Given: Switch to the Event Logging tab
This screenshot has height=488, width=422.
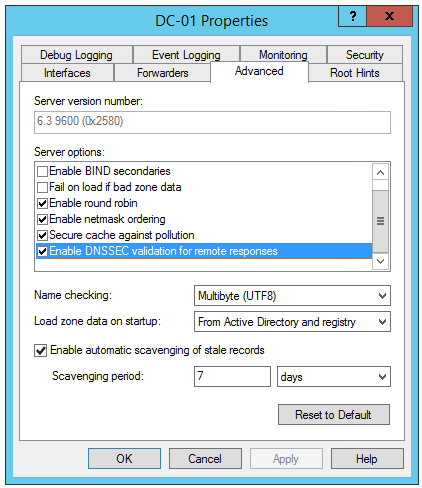Looking at the screenshot, I should (x=186, y=55).
